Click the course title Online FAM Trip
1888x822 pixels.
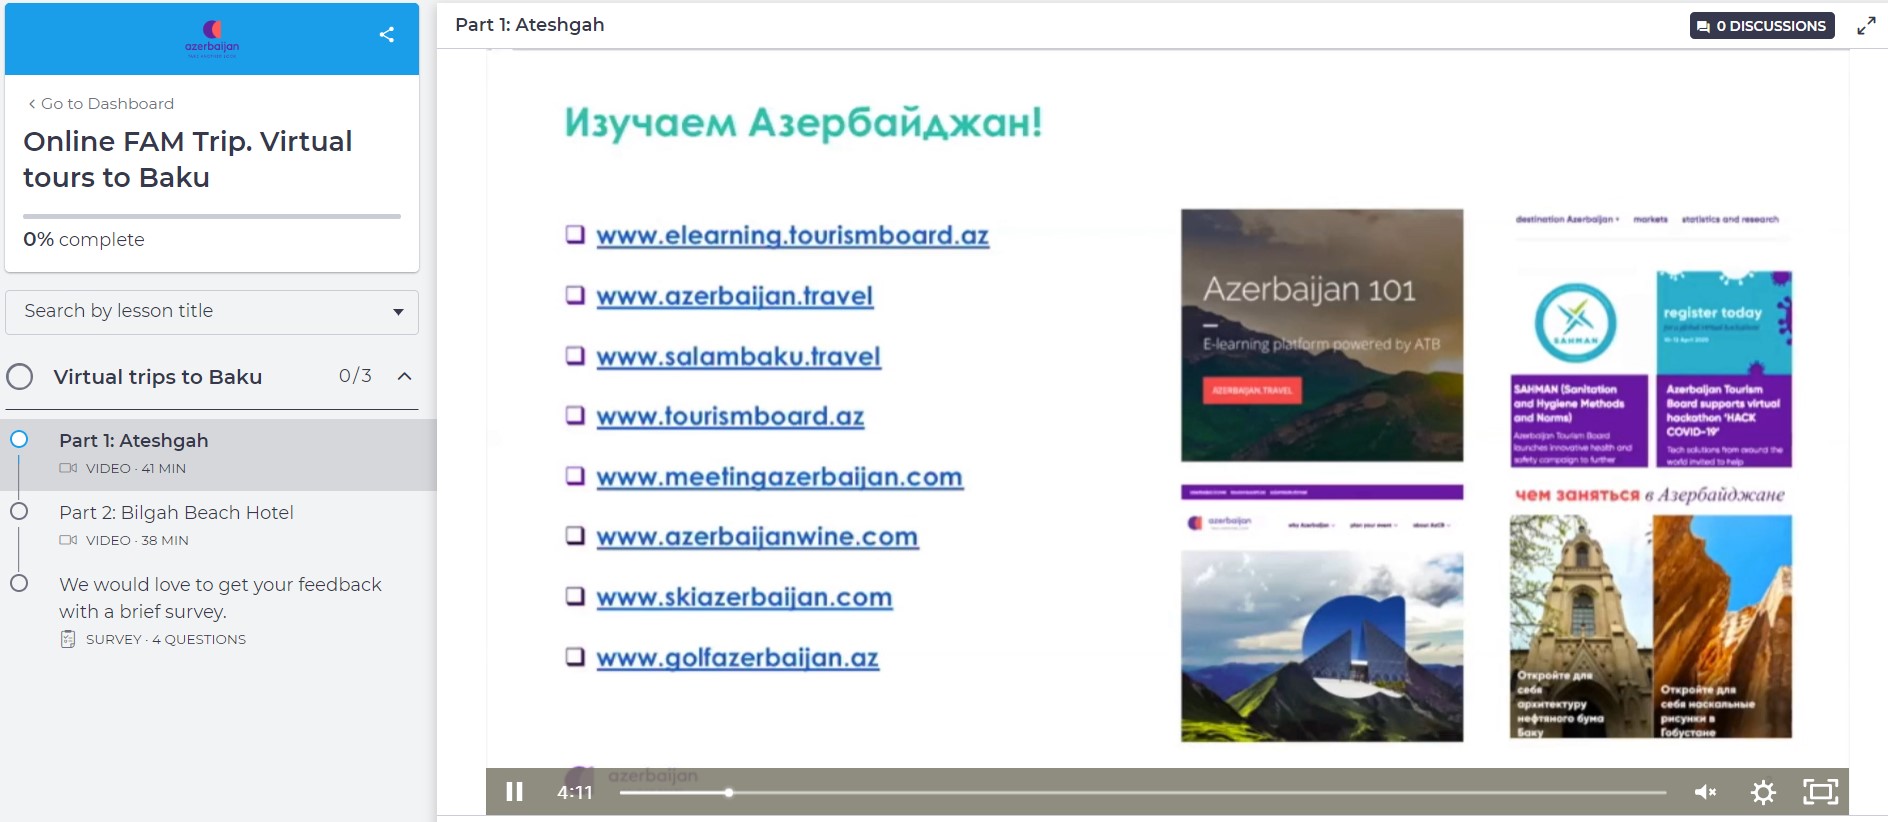coord(188,159)
